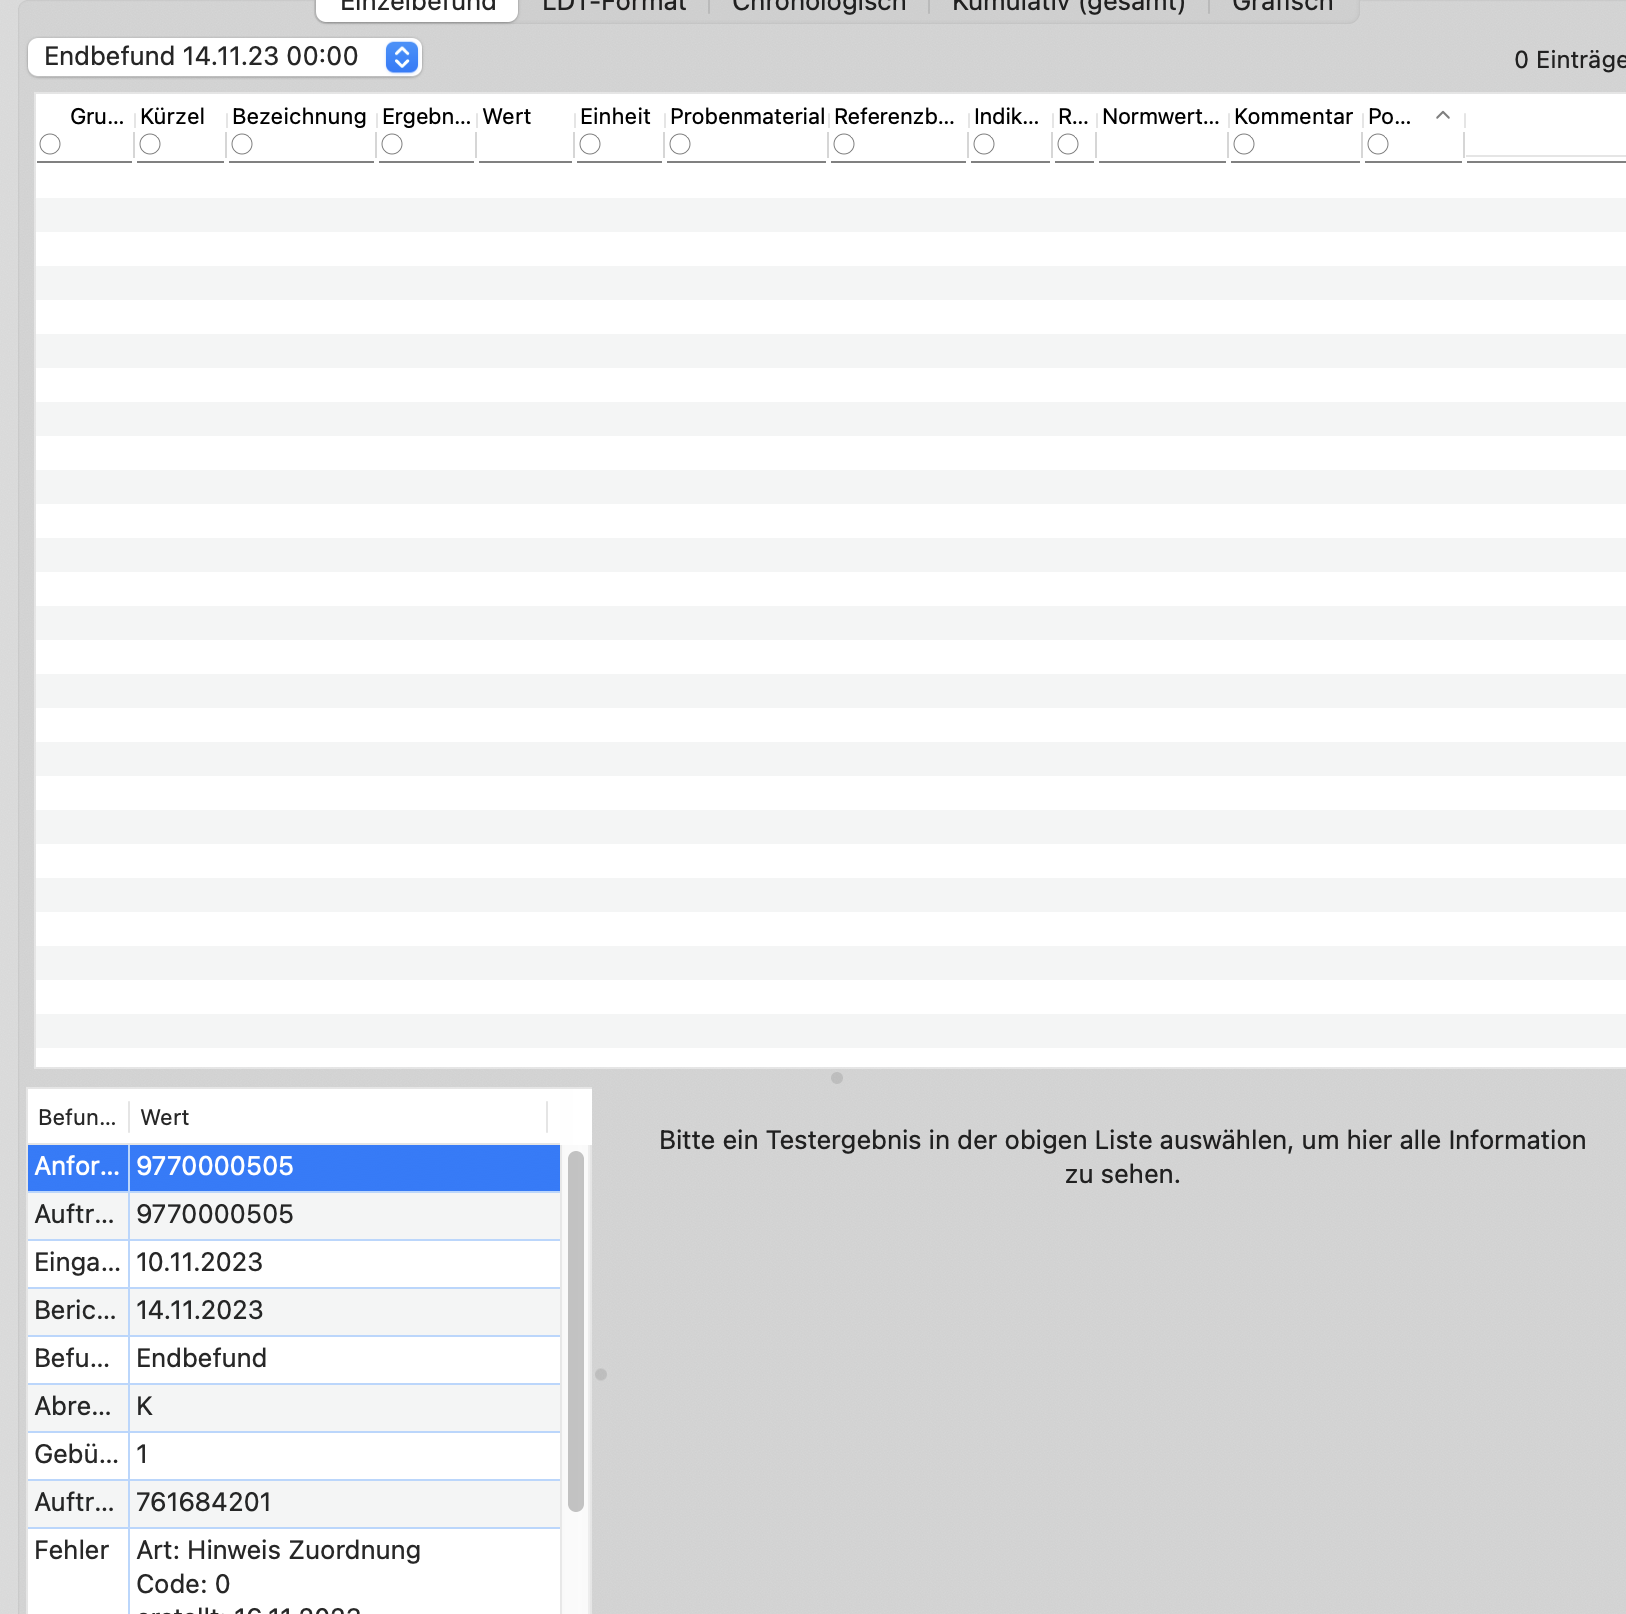Viewport: 1626px width, 1614px height.
Task: Sort by the Kürzel column header
Action: [172, 116]
